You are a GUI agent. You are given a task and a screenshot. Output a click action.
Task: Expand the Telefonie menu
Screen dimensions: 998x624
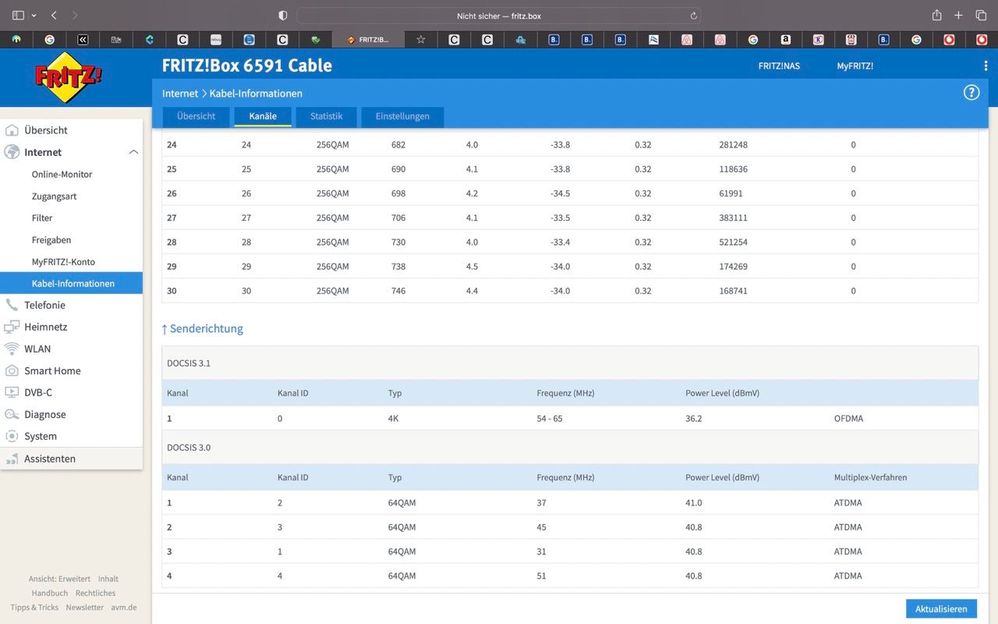(x=45, y=305)
